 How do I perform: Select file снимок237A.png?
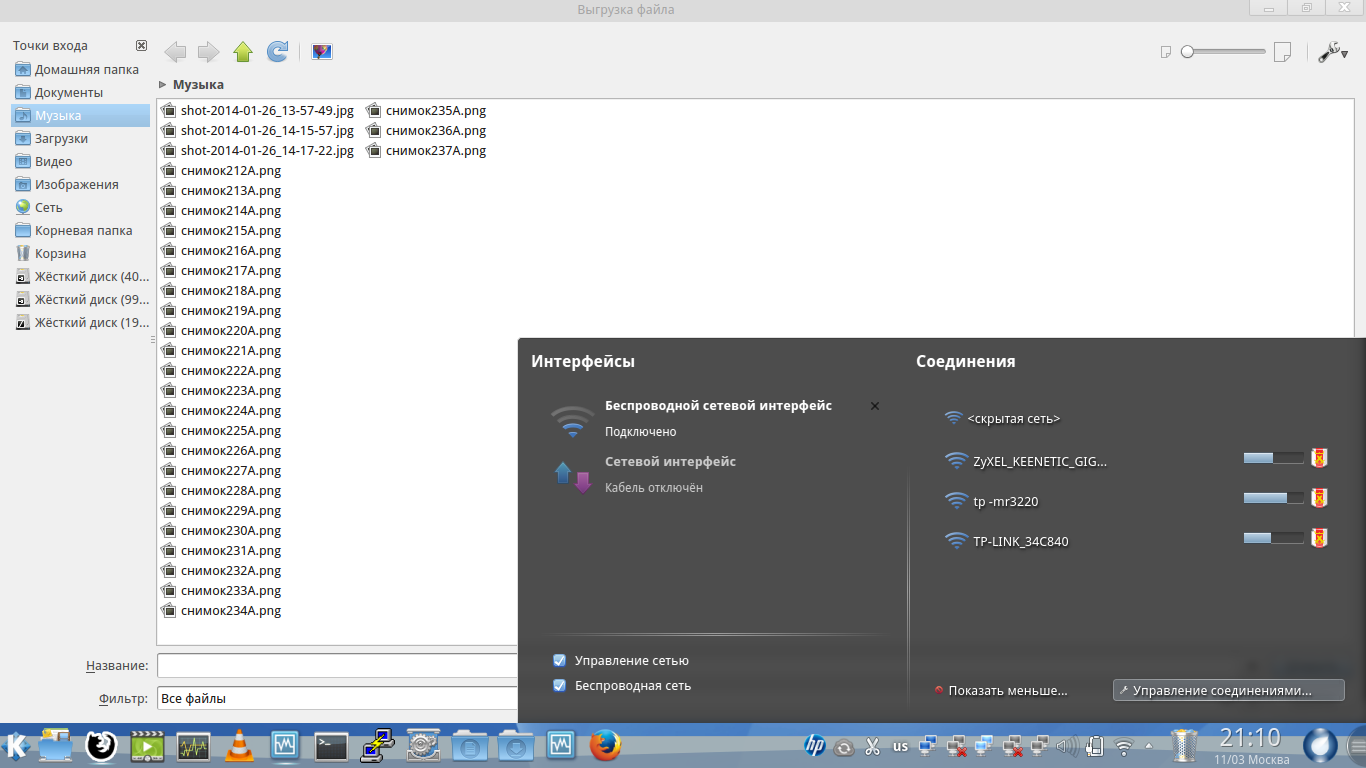click(426, 151)
